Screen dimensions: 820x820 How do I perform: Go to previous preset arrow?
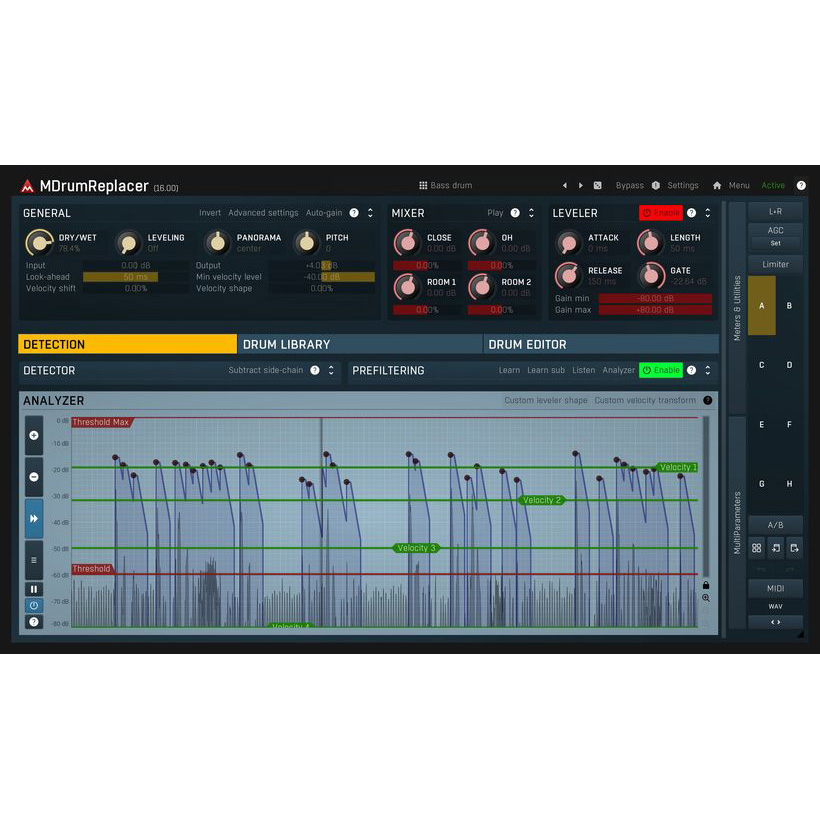(x=565, y=185)
